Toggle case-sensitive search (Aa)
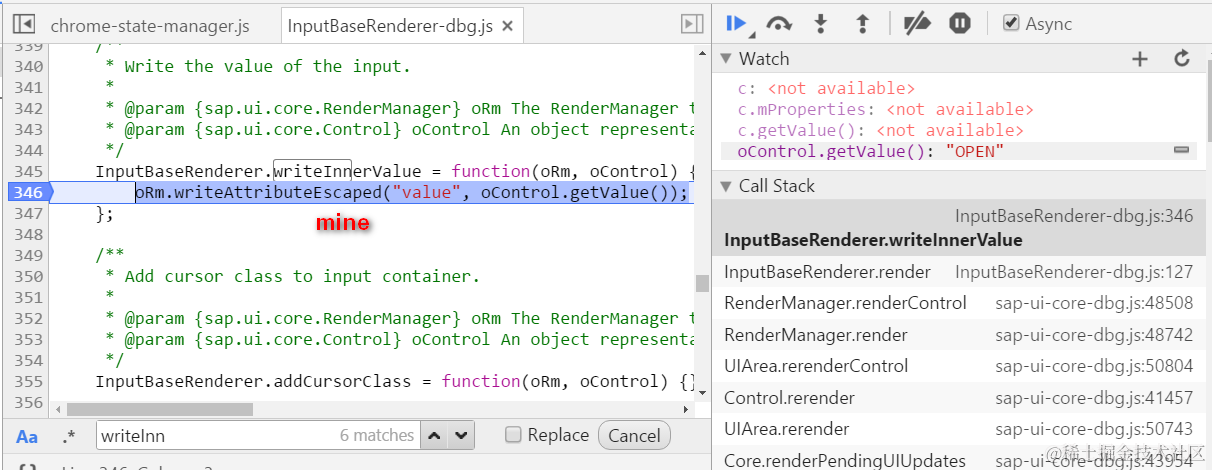The image size is (1212, 470). tap(27, 436)
